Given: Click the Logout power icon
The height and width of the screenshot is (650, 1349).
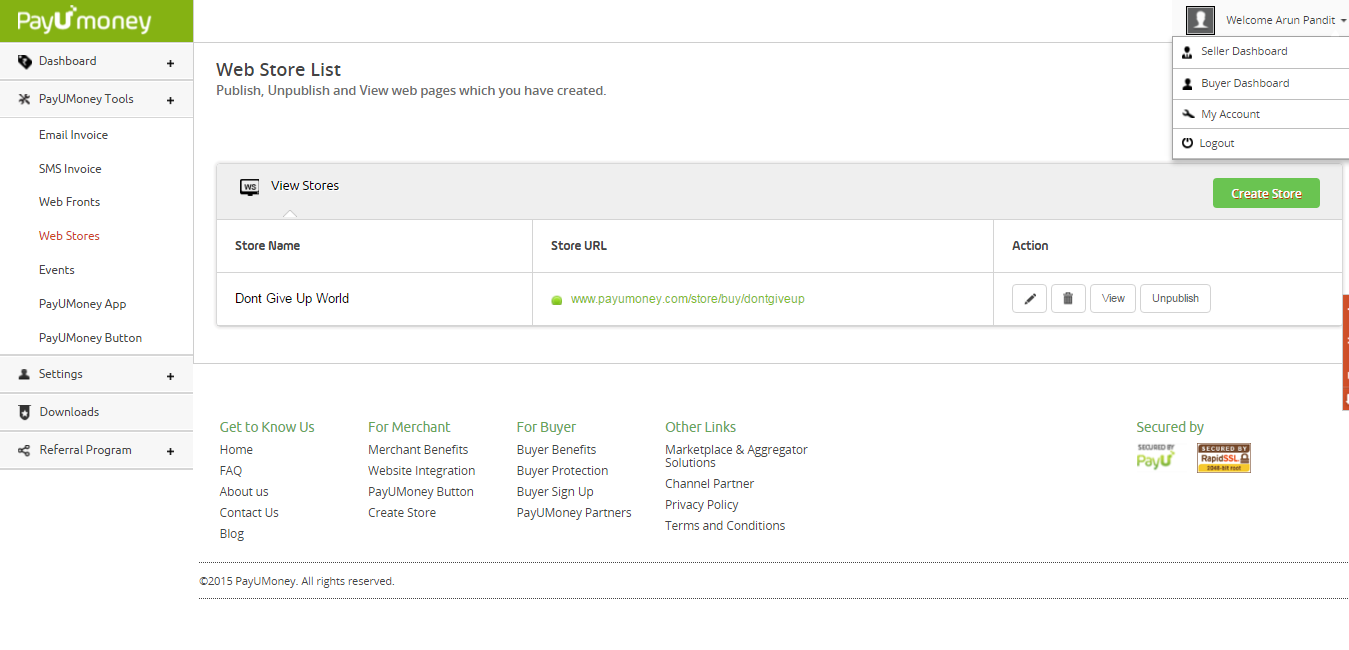Looking at the screenshot, I should tap(1187, 143).
